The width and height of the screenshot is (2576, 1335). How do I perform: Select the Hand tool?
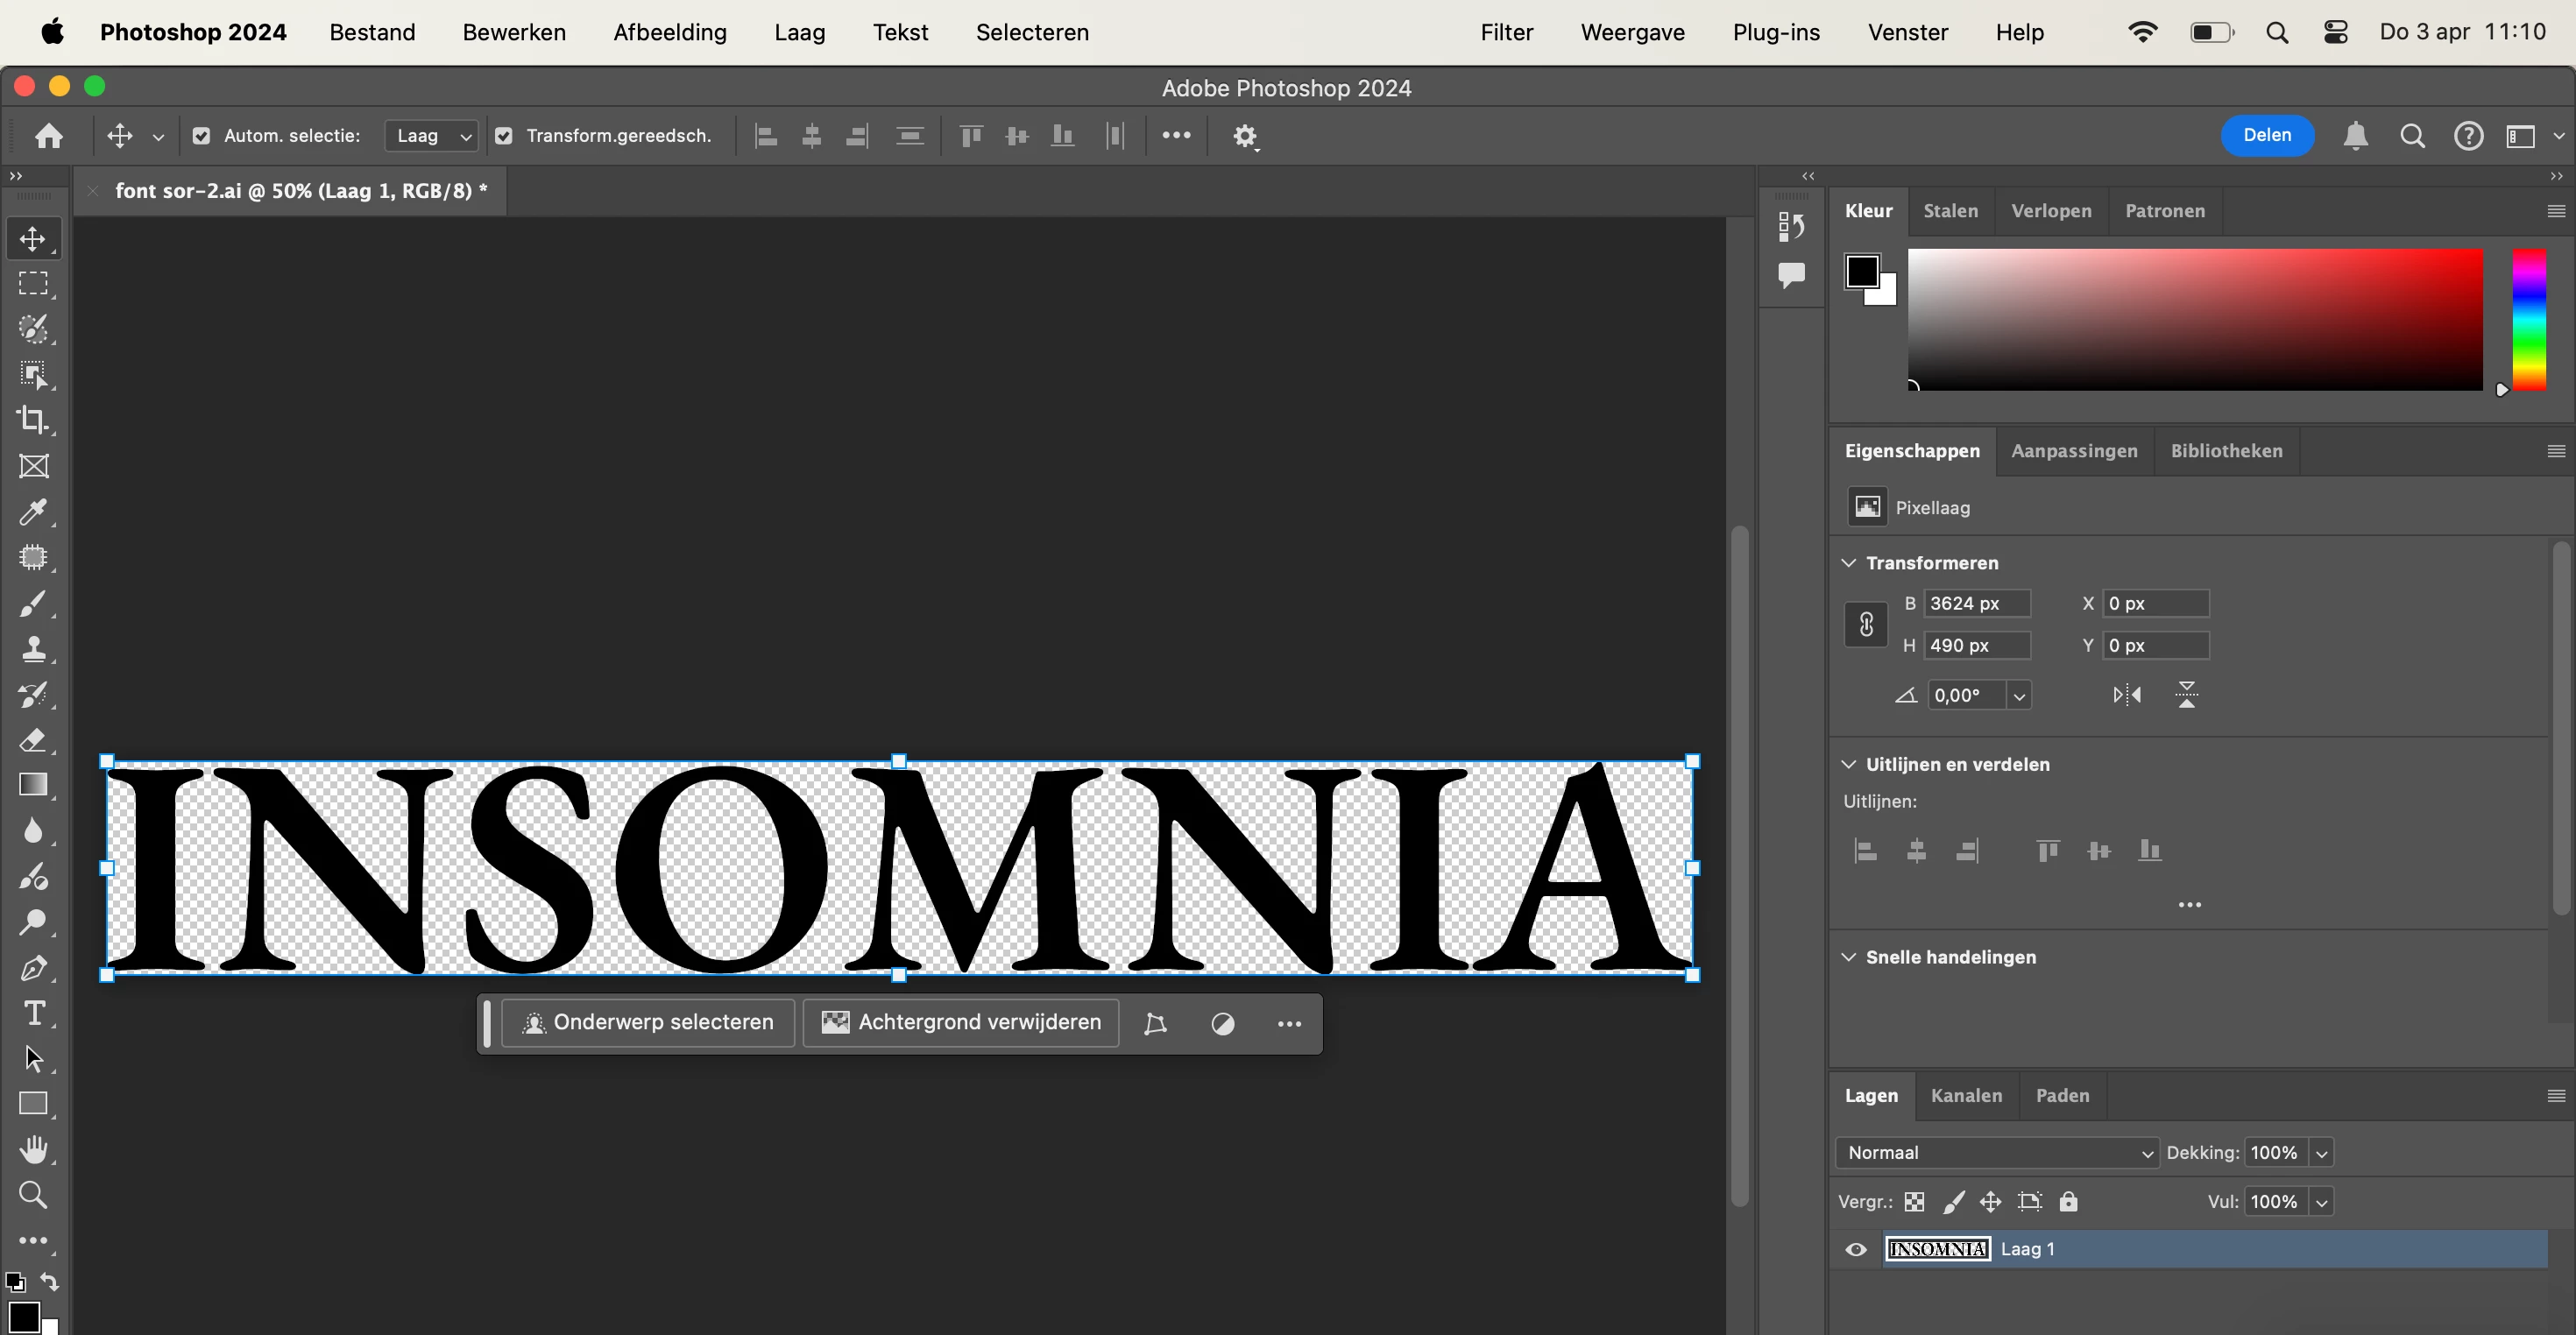(x=33, y=1149)
